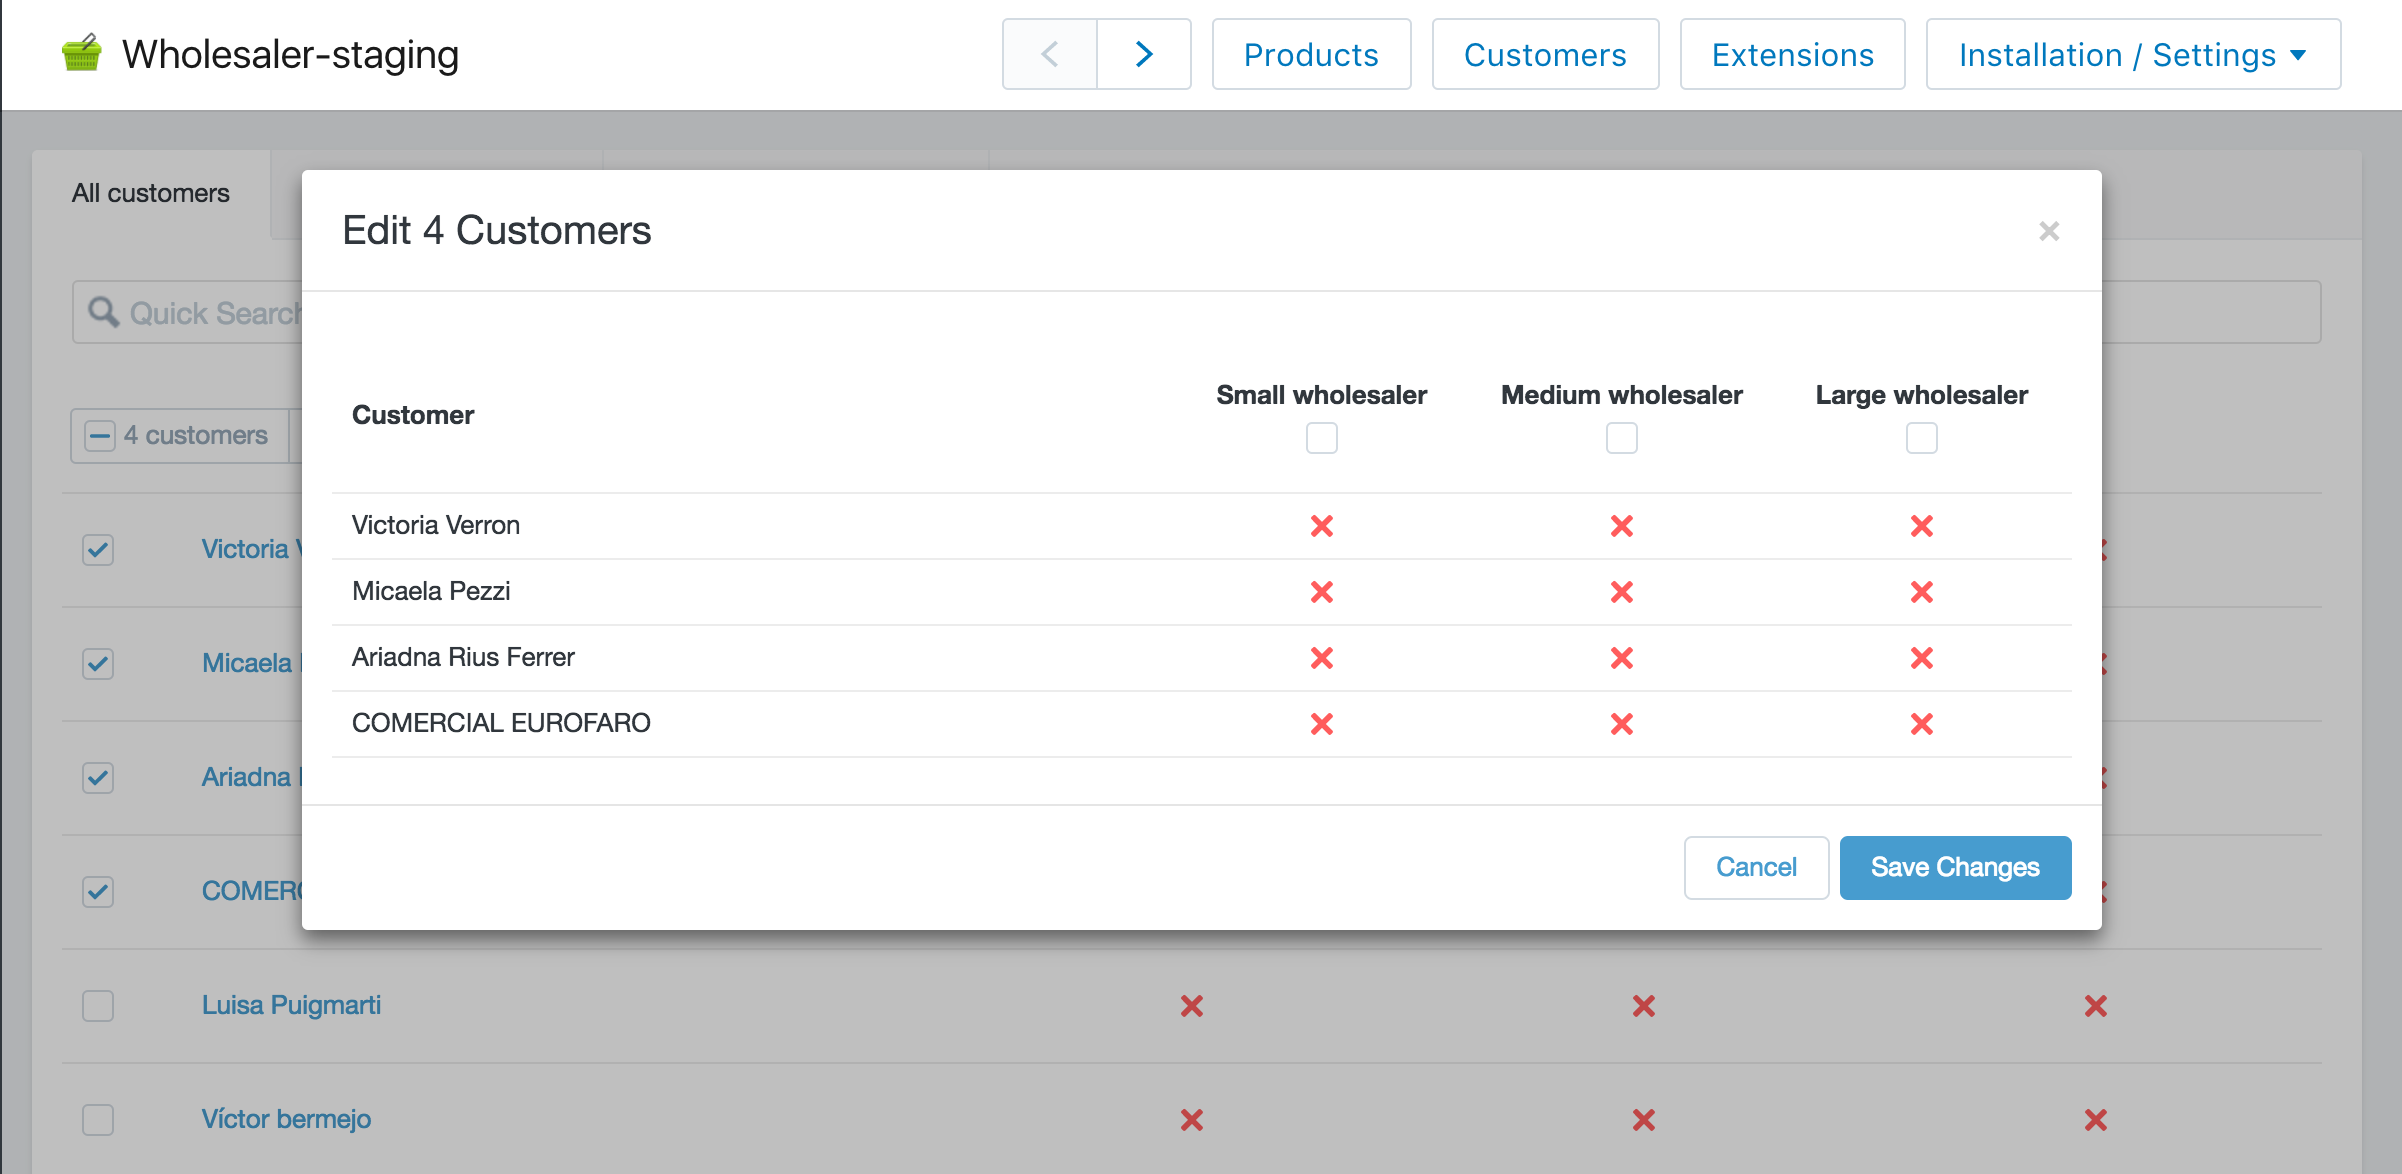Open the Extensions section
Viewport: 2402px width, 1174px height.
tap(1792, 54)
